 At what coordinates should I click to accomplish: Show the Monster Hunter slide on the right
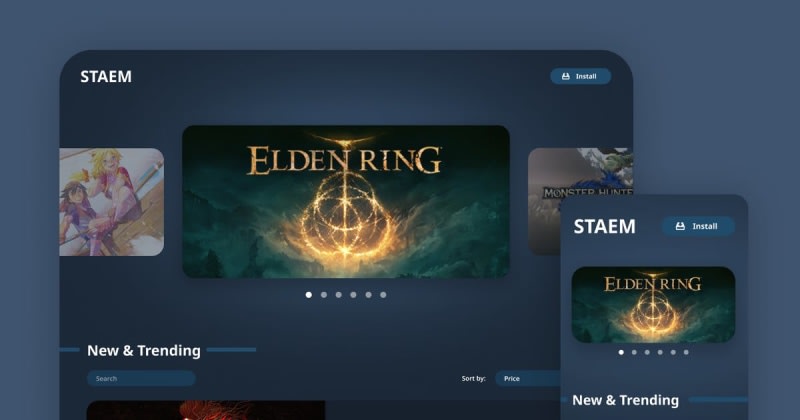580,174
